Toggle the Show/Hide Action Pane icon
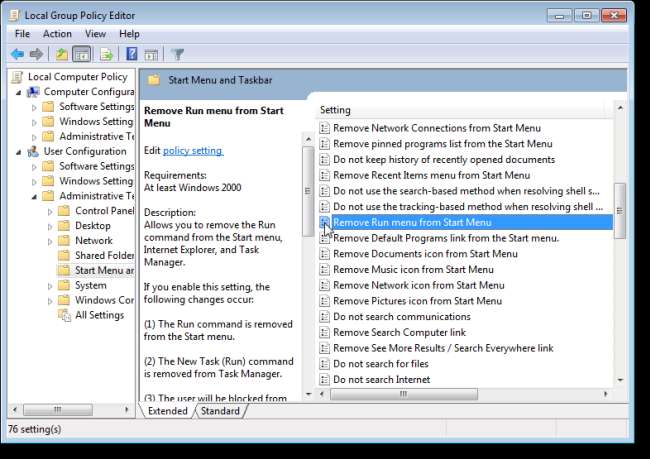The width and height of the screenshot is (650, 459). click(151, 54)
